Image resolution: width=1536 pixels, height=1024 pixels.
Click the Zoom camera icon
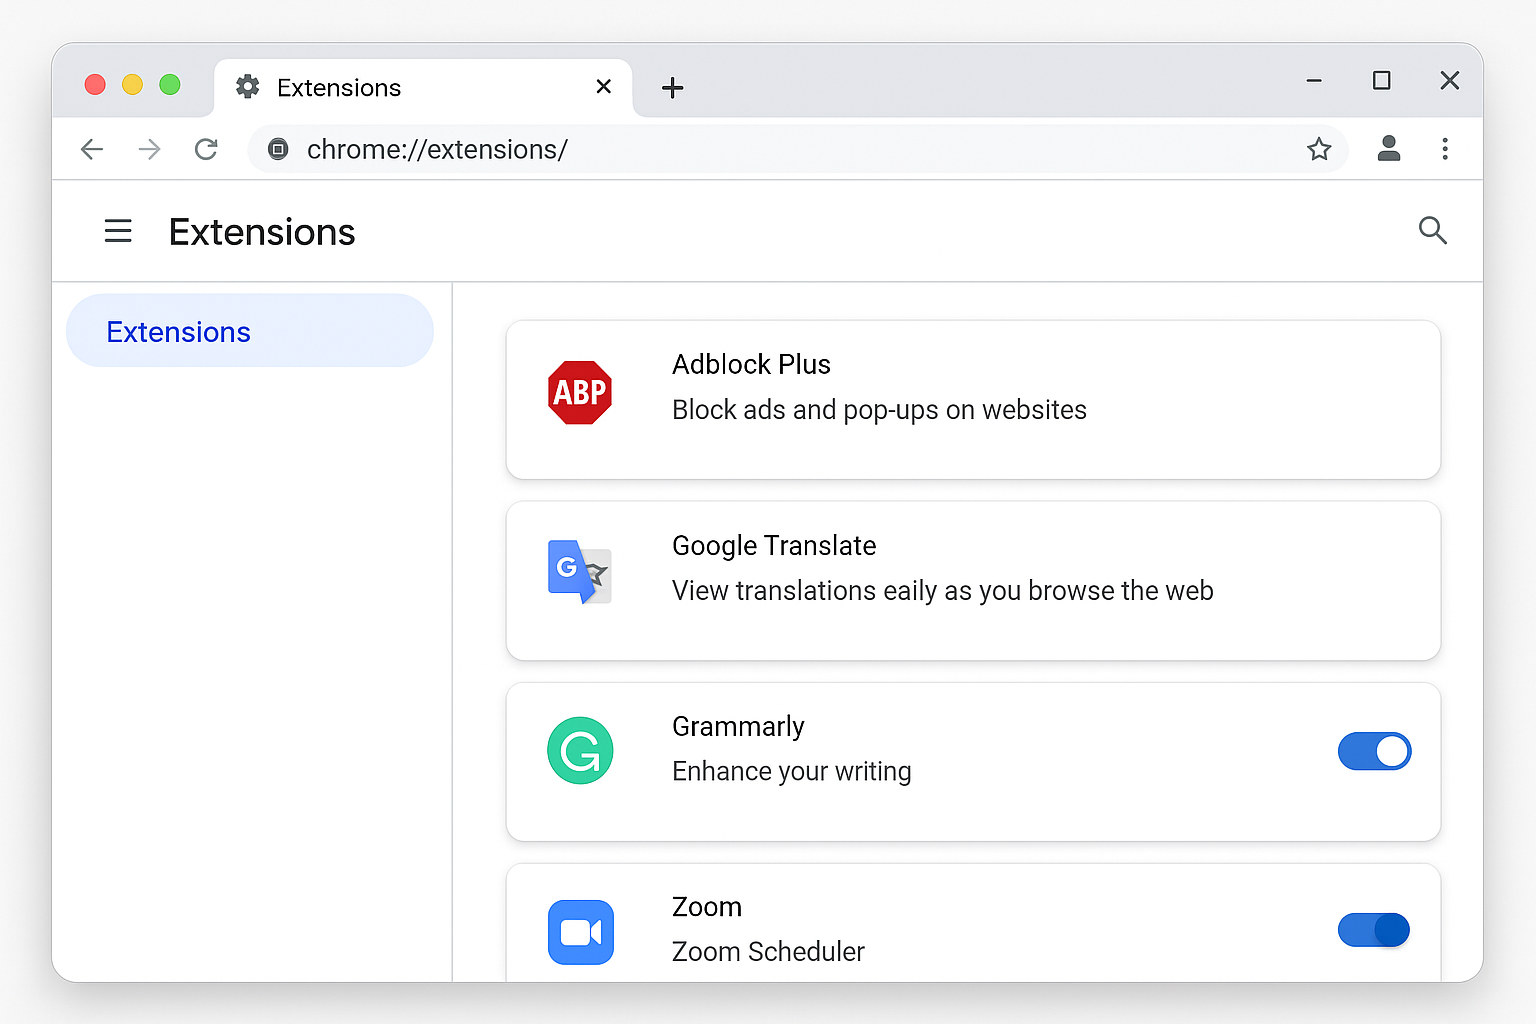(580, 931)
